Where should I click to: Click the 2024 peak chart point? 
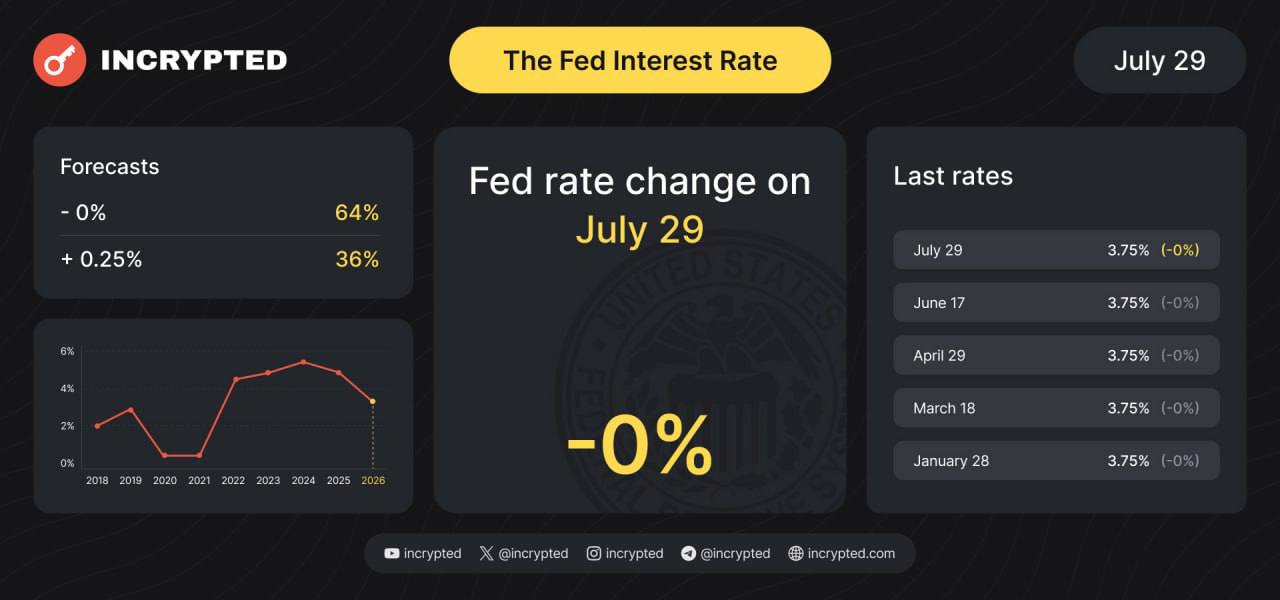tap(303, 362)
